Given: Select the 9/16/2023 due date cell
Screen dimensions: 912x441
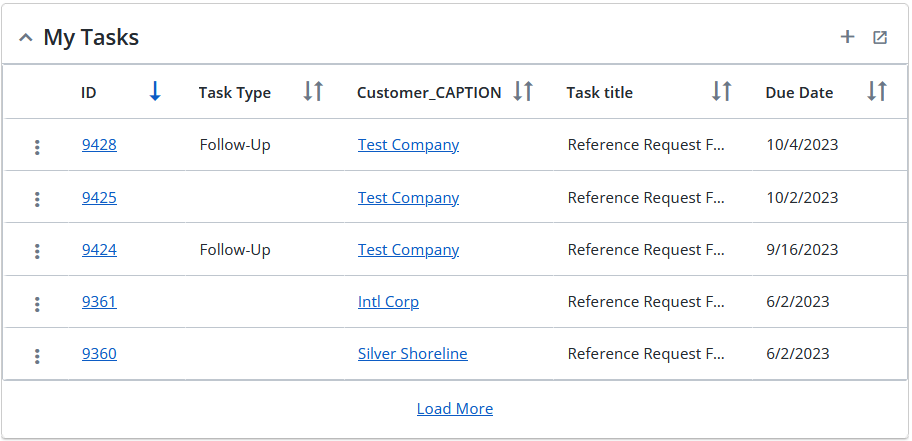Looking at the screenshot, I should pyautogui.click(x=803, y=250).
